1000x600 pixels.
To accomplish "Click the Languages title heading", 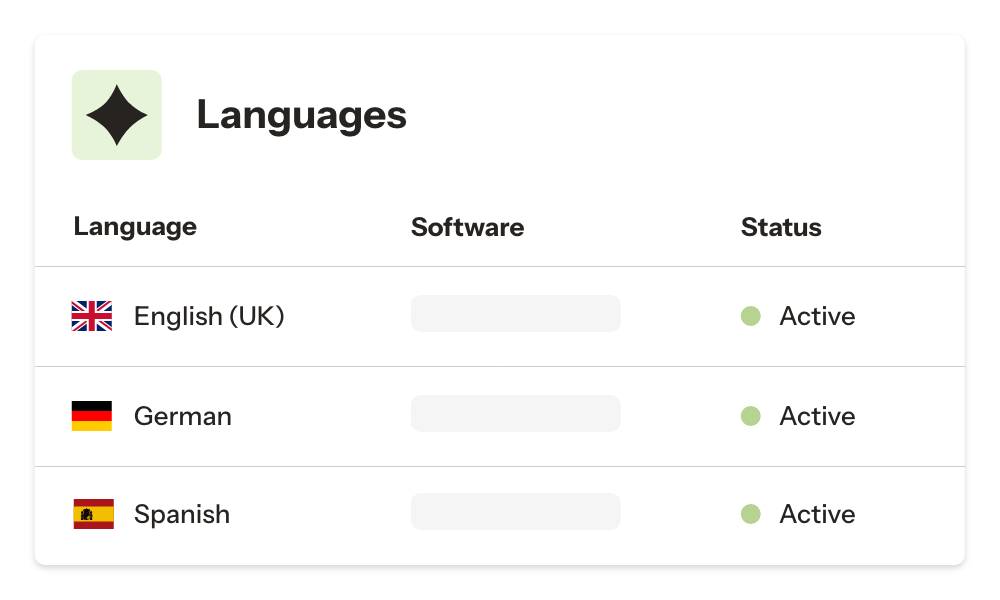I will click(x=301, y=115).
